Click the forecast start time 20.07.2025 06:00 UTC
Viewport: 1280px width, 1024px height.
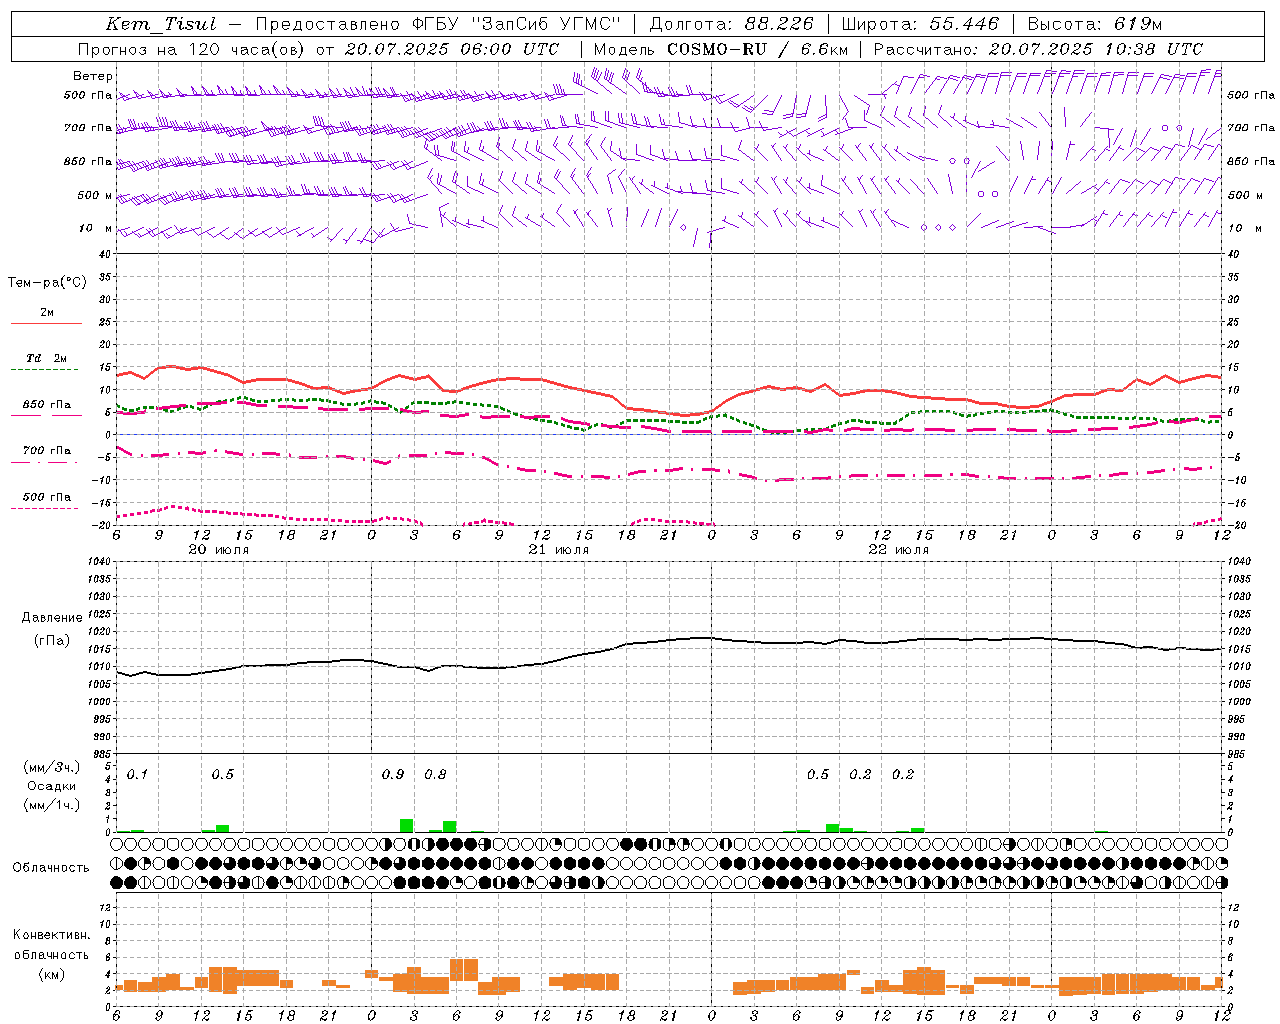pos(451,49)
